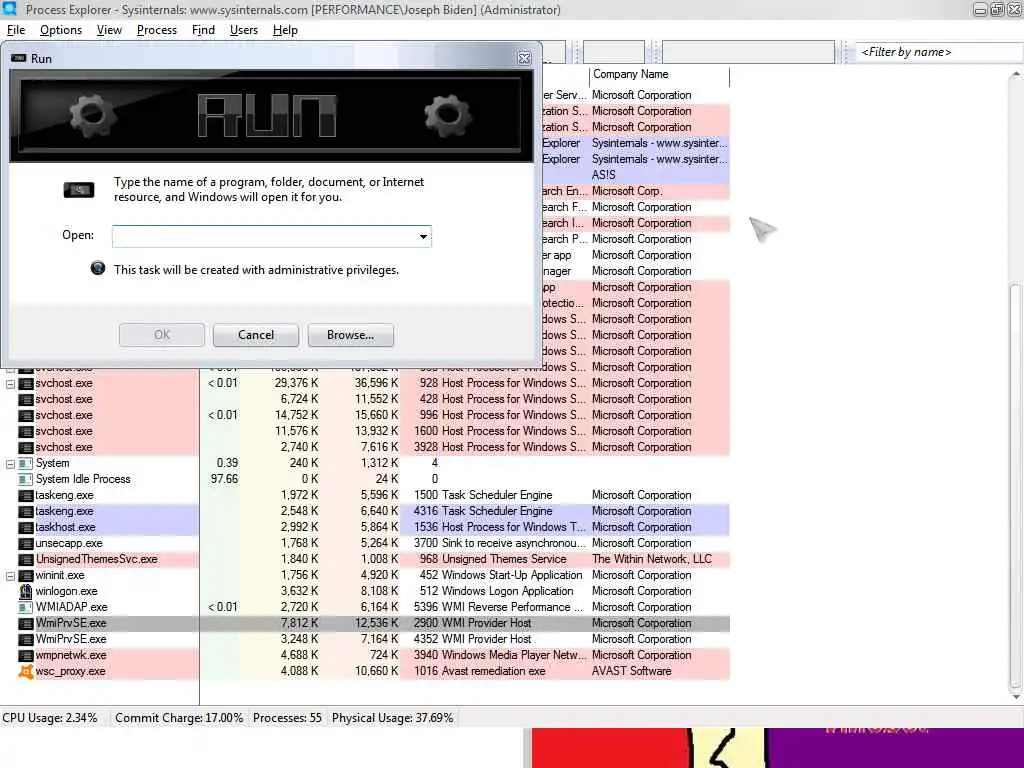
Task: Select the wmpnetwk.exe process name
Action: (x=71, y=655)
